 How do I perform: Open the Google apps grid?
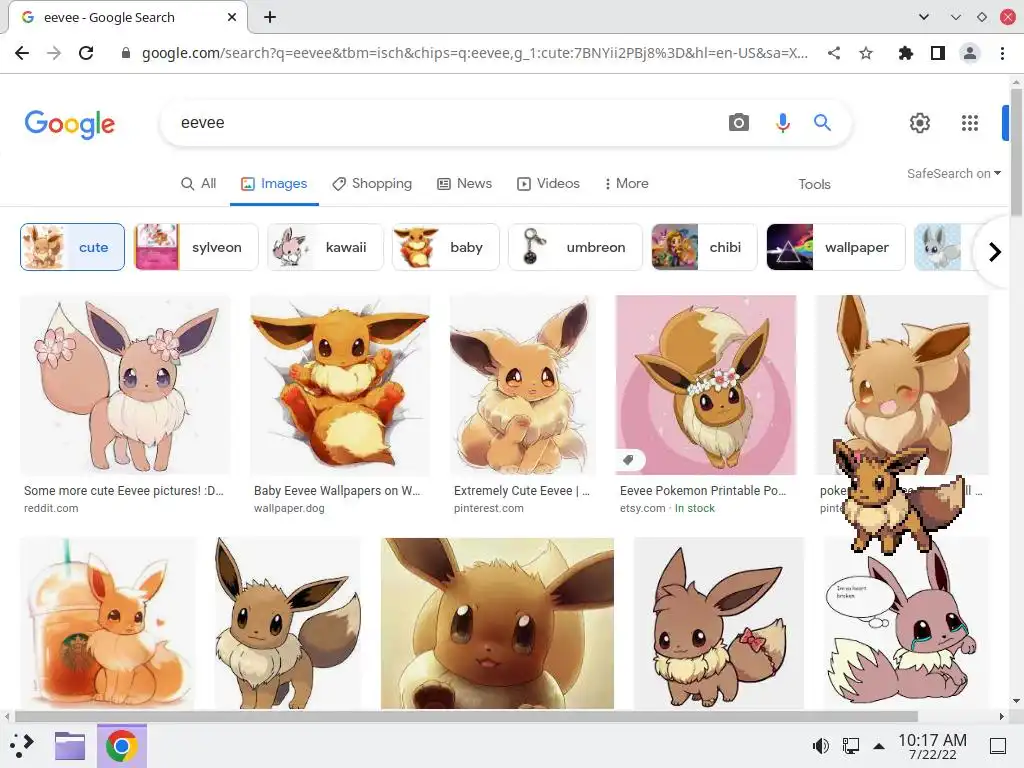[x=970, y=123]
